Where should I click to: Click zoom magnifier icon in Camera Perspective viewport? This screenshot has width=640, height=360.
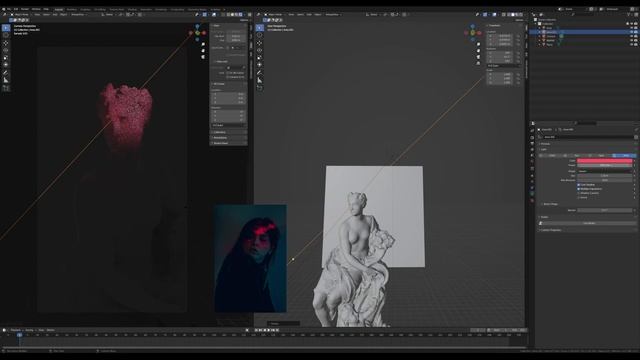pyautogui.click(x=203, y=44)
